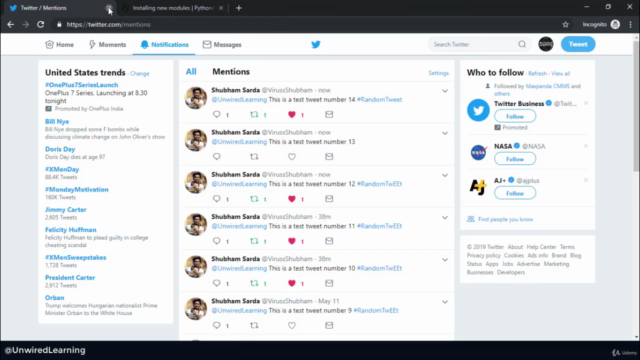Expand chevron on tweet number 11
640x360 pixels.
click(445, 218)
